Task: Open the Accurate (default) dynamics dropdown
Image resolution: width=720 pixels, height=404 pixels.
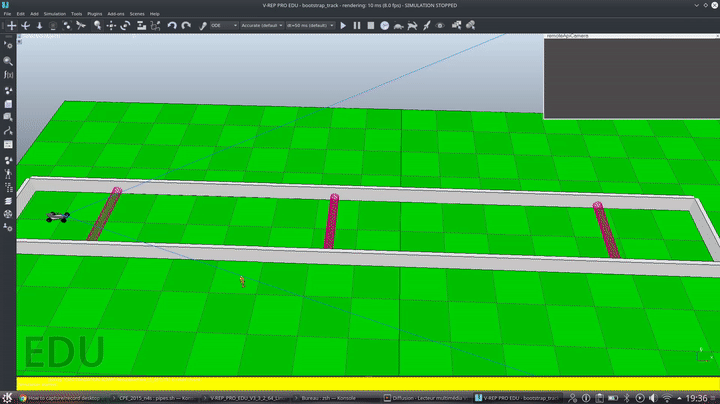Action: 262,25
